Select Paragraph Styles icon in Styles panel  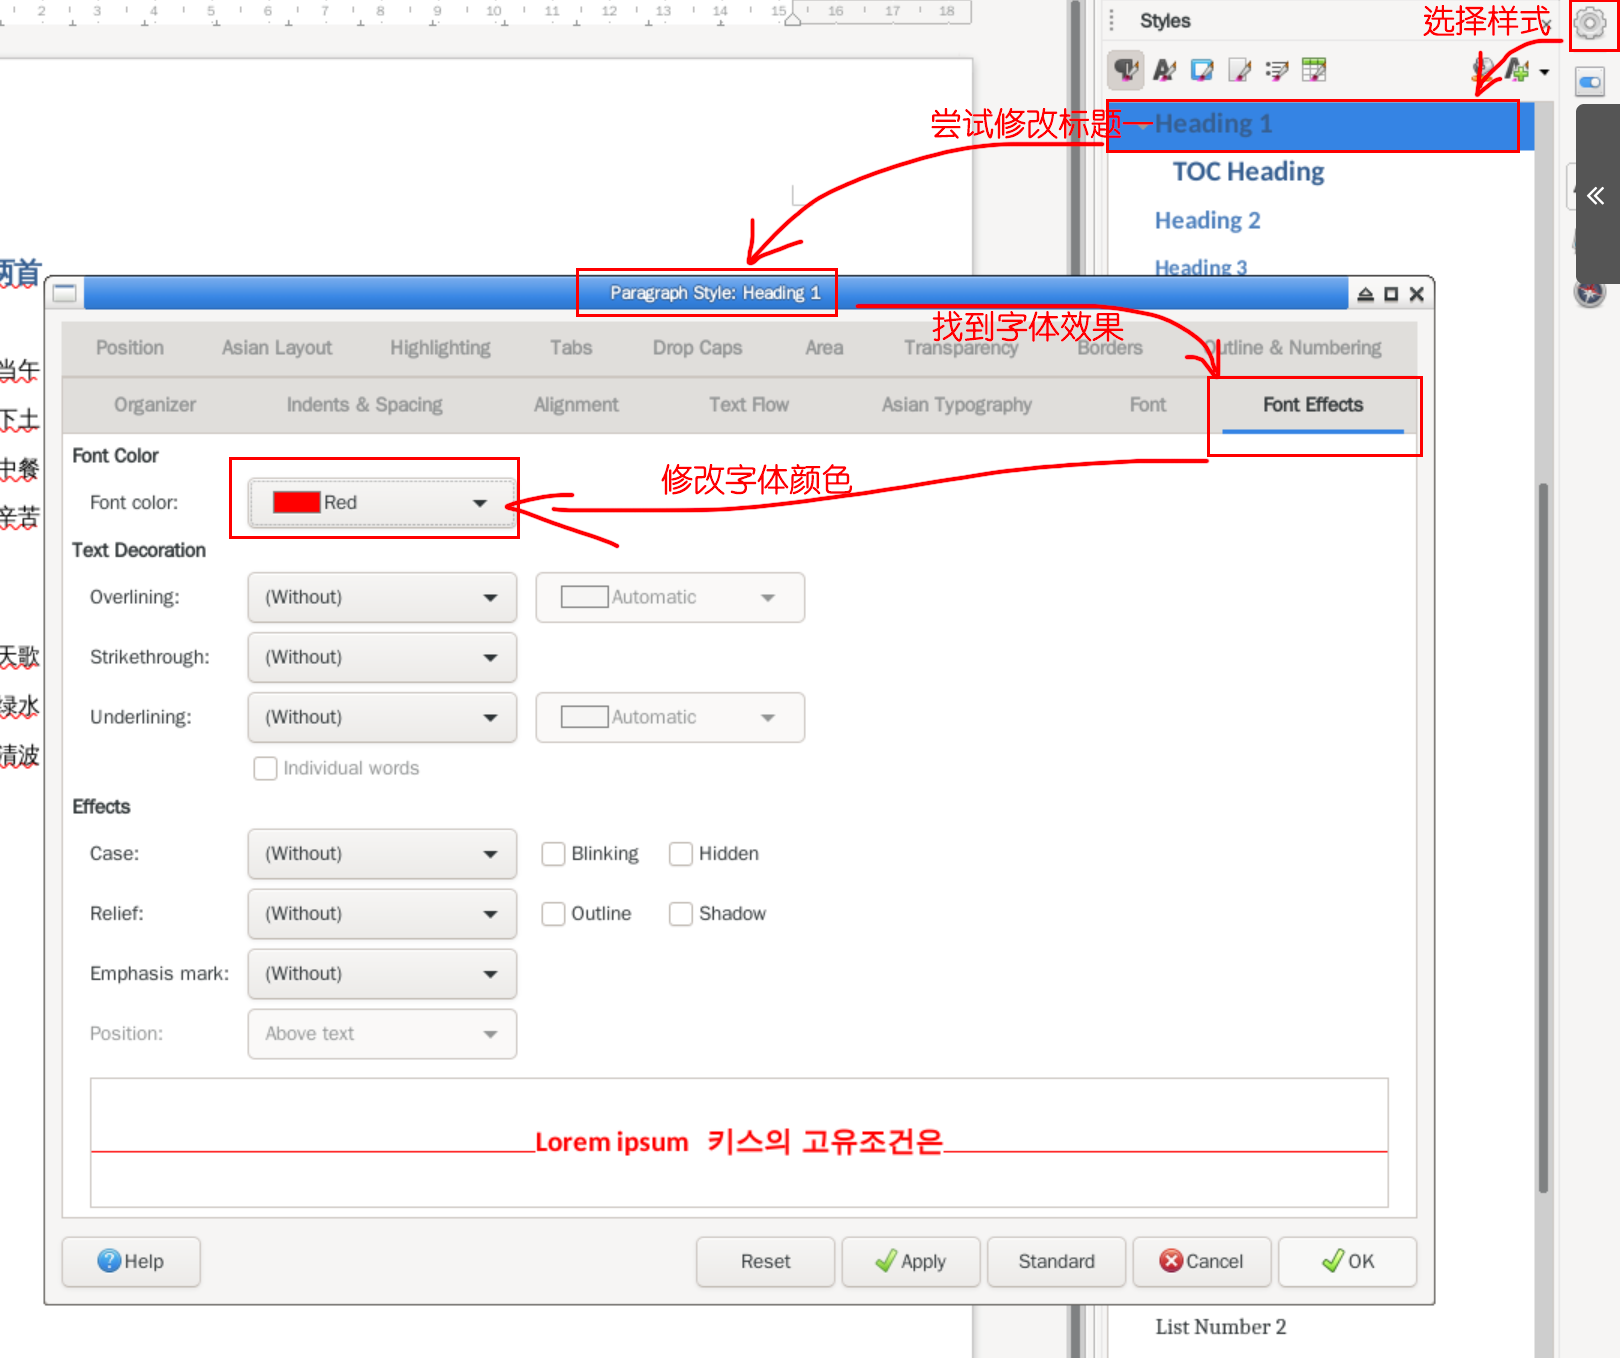(x=1126, y=70)
